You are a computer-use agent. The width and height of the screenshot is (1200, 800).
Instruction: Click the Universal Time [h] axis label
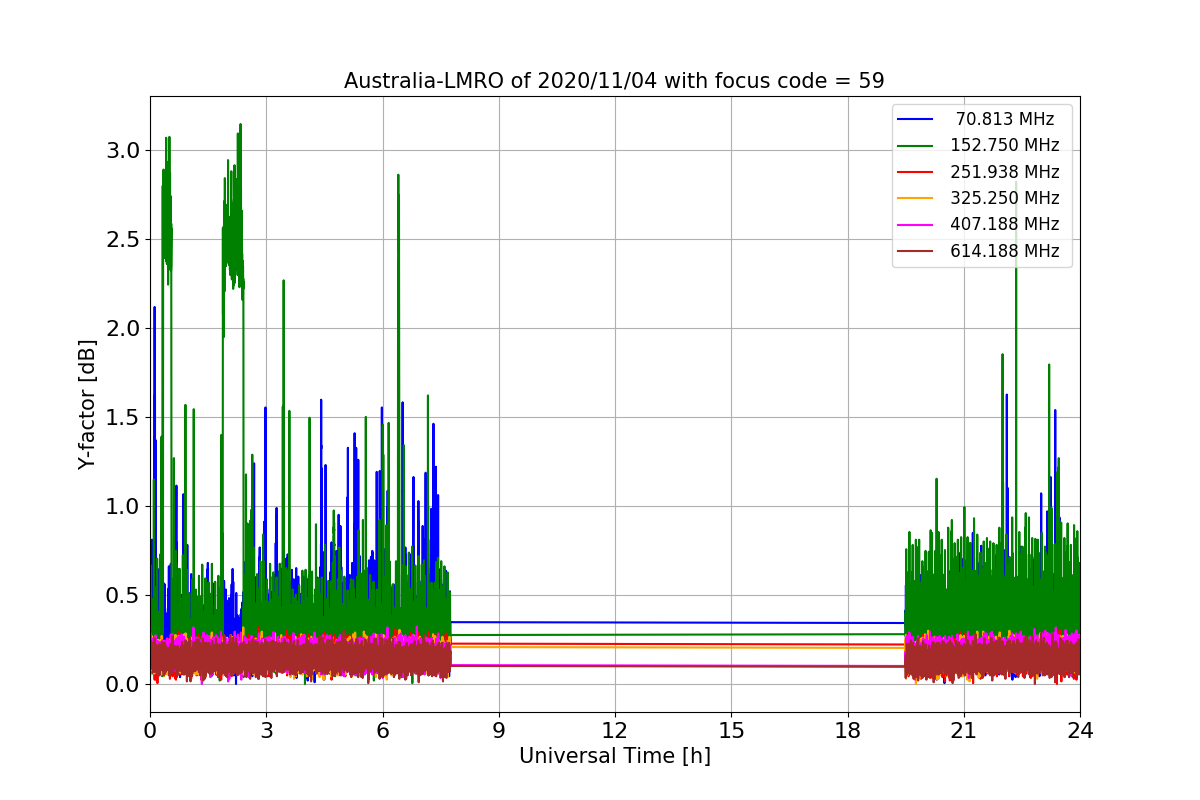(615, 757)
